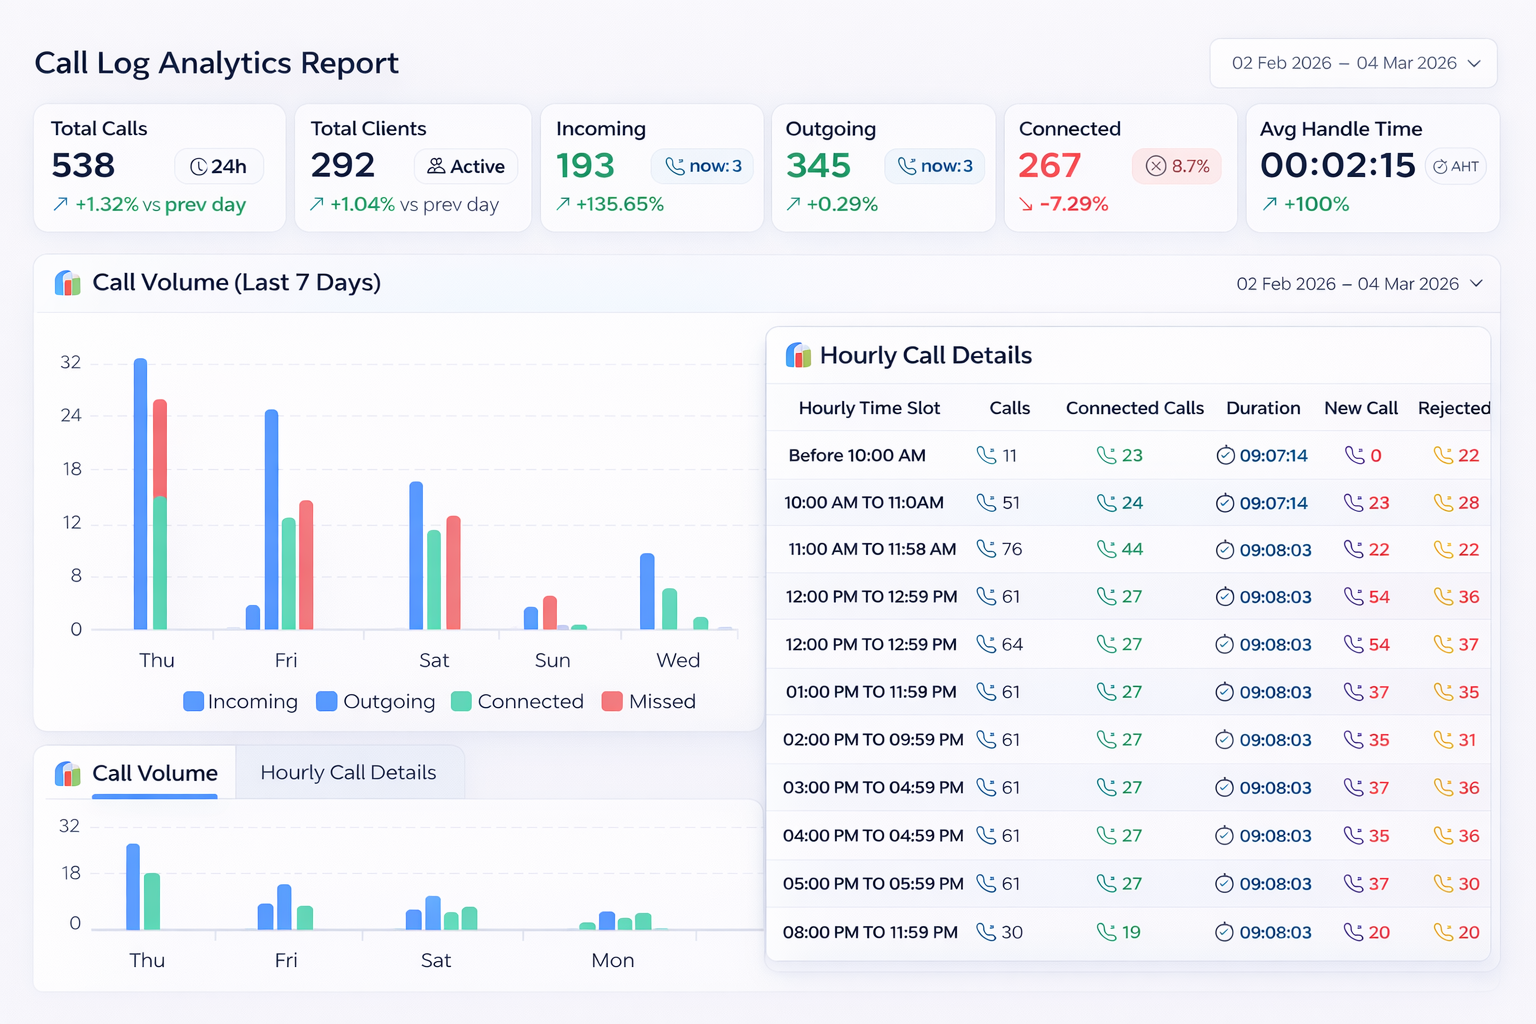Switch to the Hourly Call Details tab
This screenshot has height=1024, width=1536.
click(348, 773)
